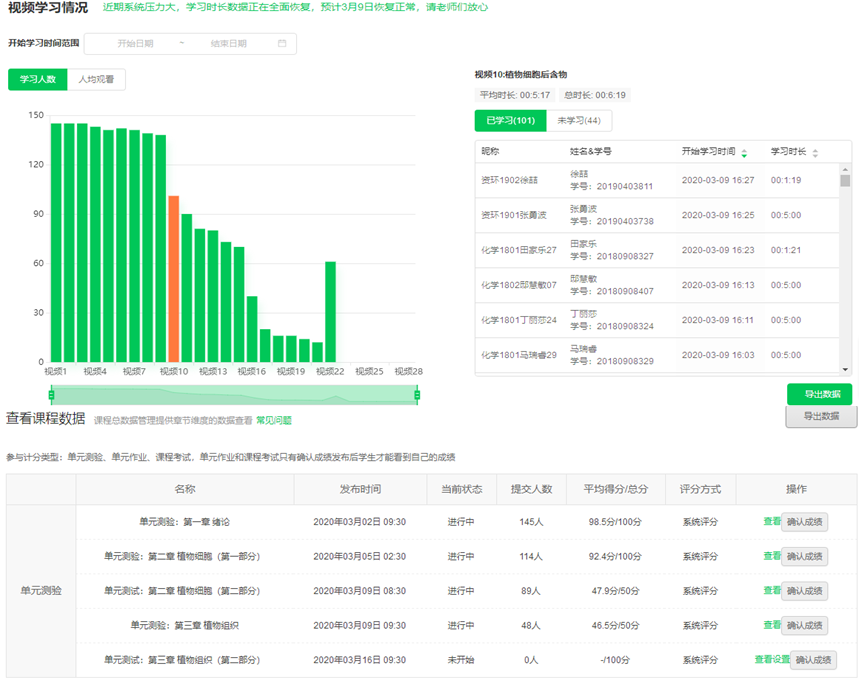This screenshot has width=859, height=680.
Task: Click the first green bar for 视频1
Action: tap(56, 243)
